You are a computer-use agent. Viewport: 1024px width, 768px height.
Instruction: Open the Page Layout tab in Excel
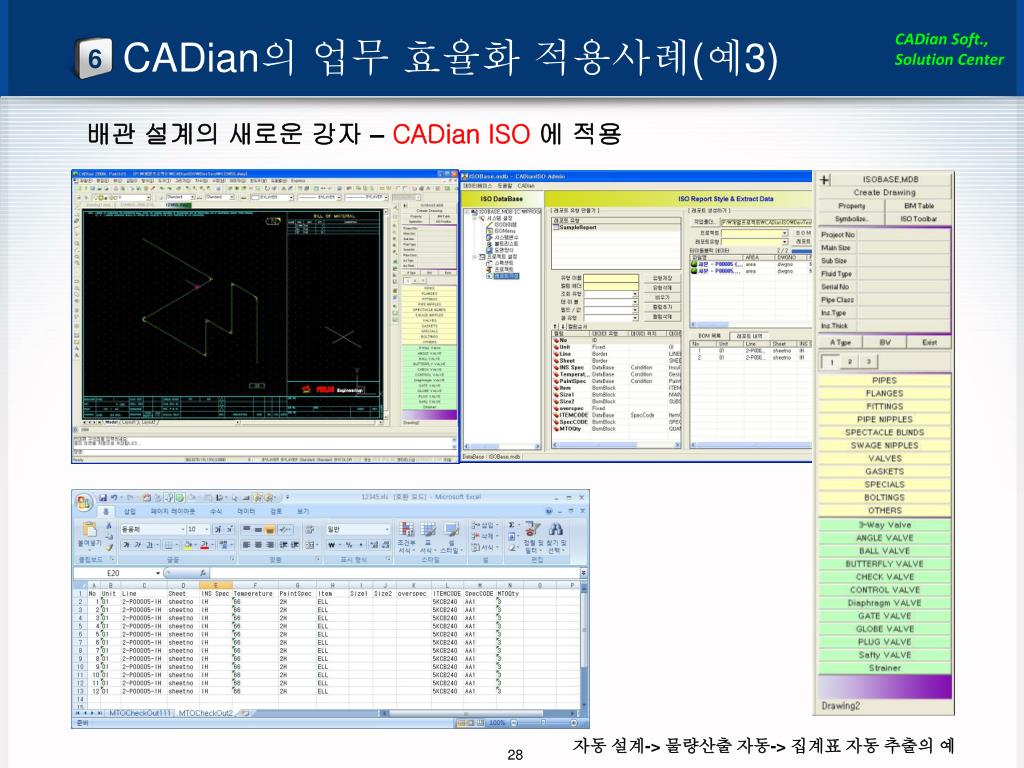click(x=172, y=511)
